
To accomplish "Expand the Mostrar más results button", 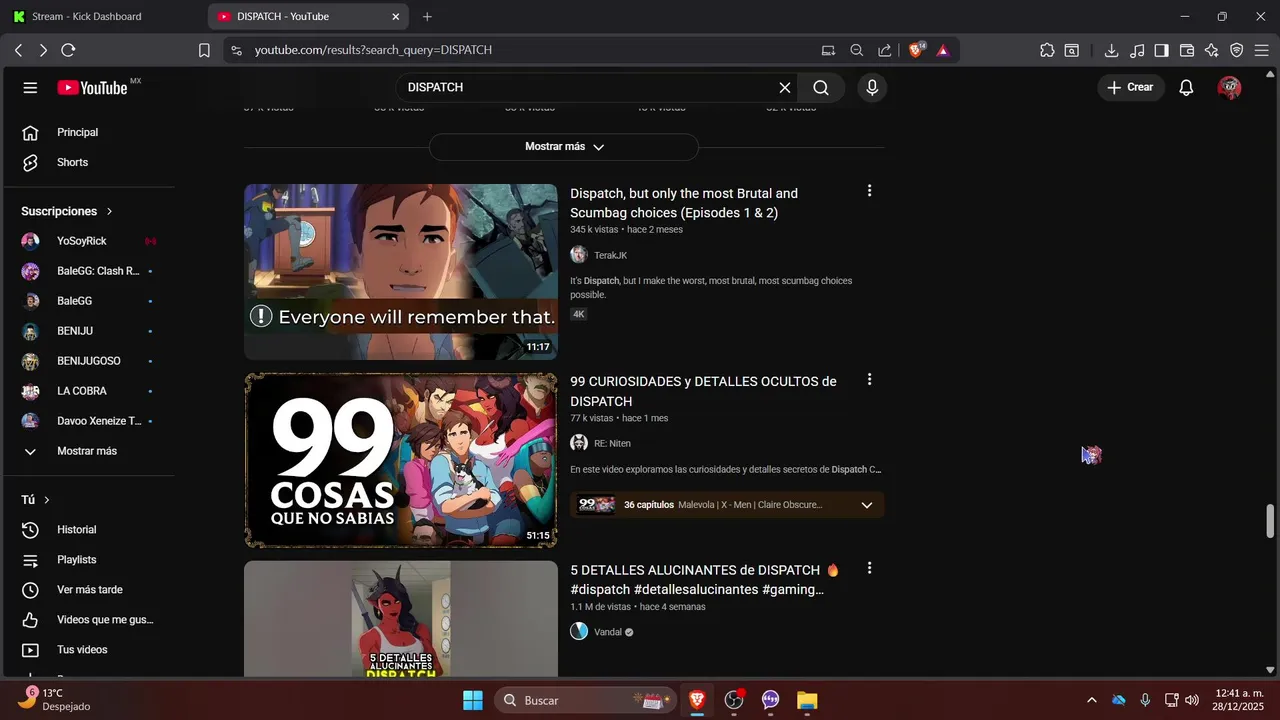I will point(564,147).
